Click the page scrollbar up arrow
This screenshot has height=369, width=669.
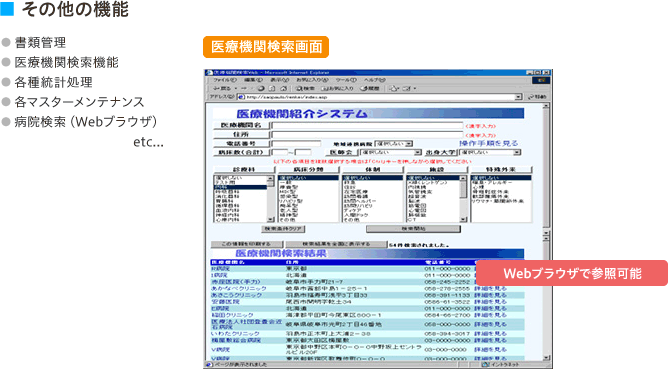click(546, 105)
